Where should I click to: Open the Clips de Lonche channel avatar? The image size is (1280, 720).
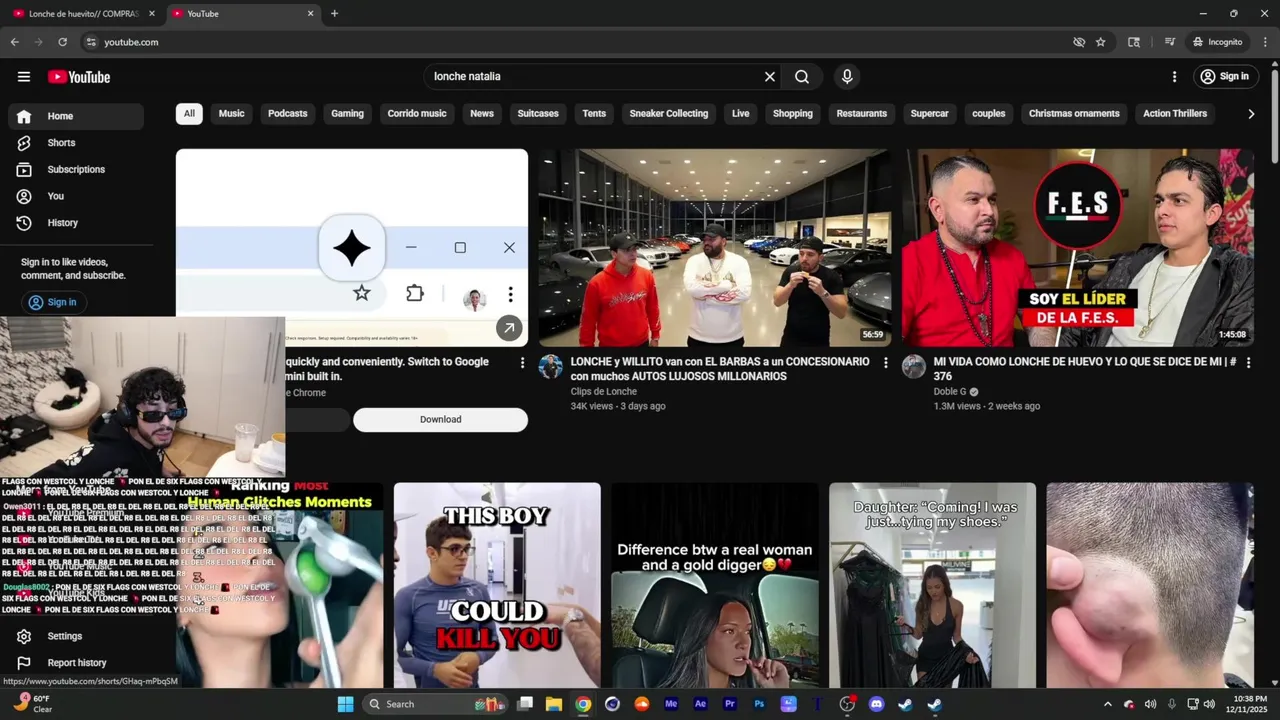551,366
